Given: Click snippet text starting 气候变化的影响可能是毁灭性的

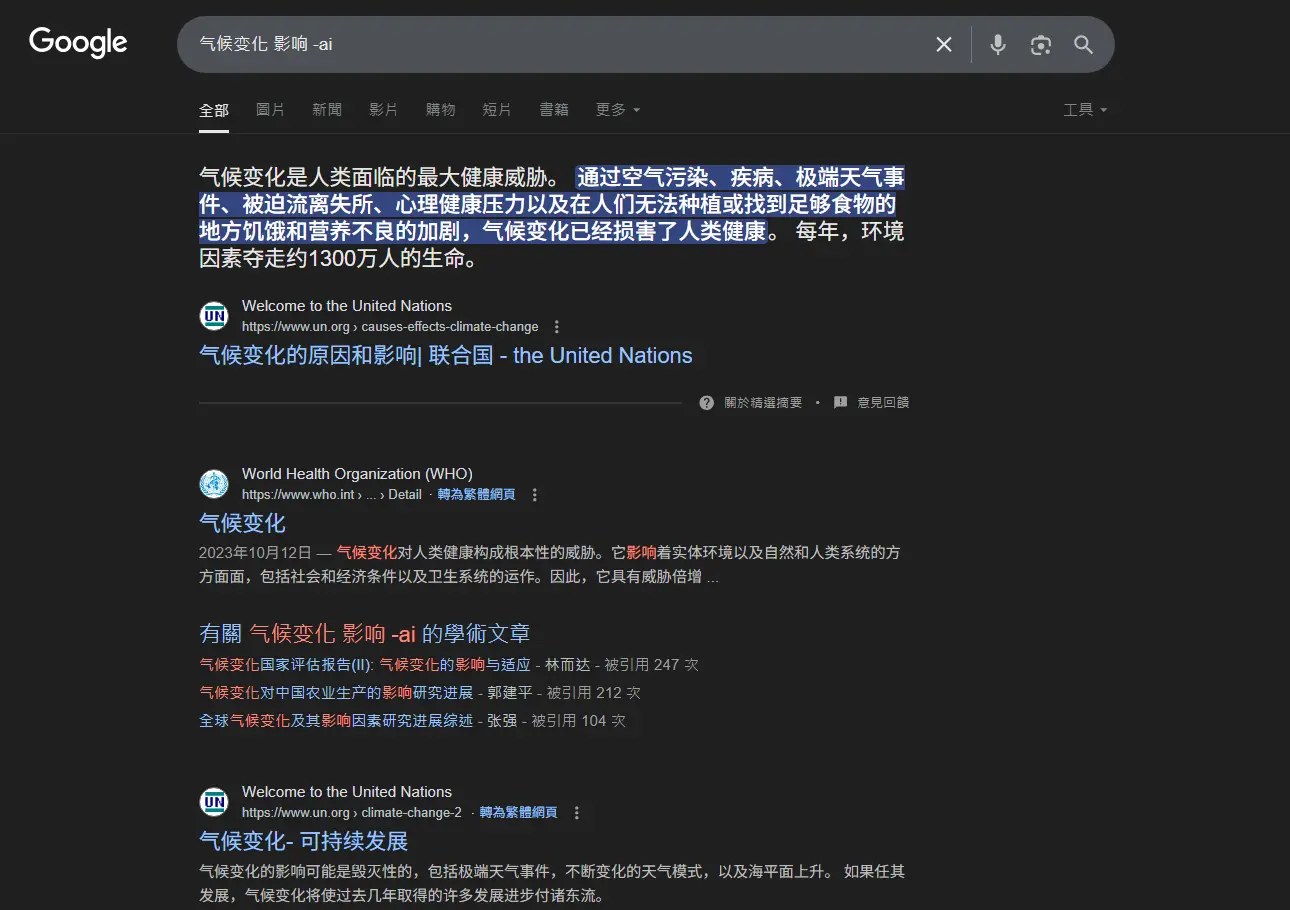Looking at the screenshot, I should [552, 883].
